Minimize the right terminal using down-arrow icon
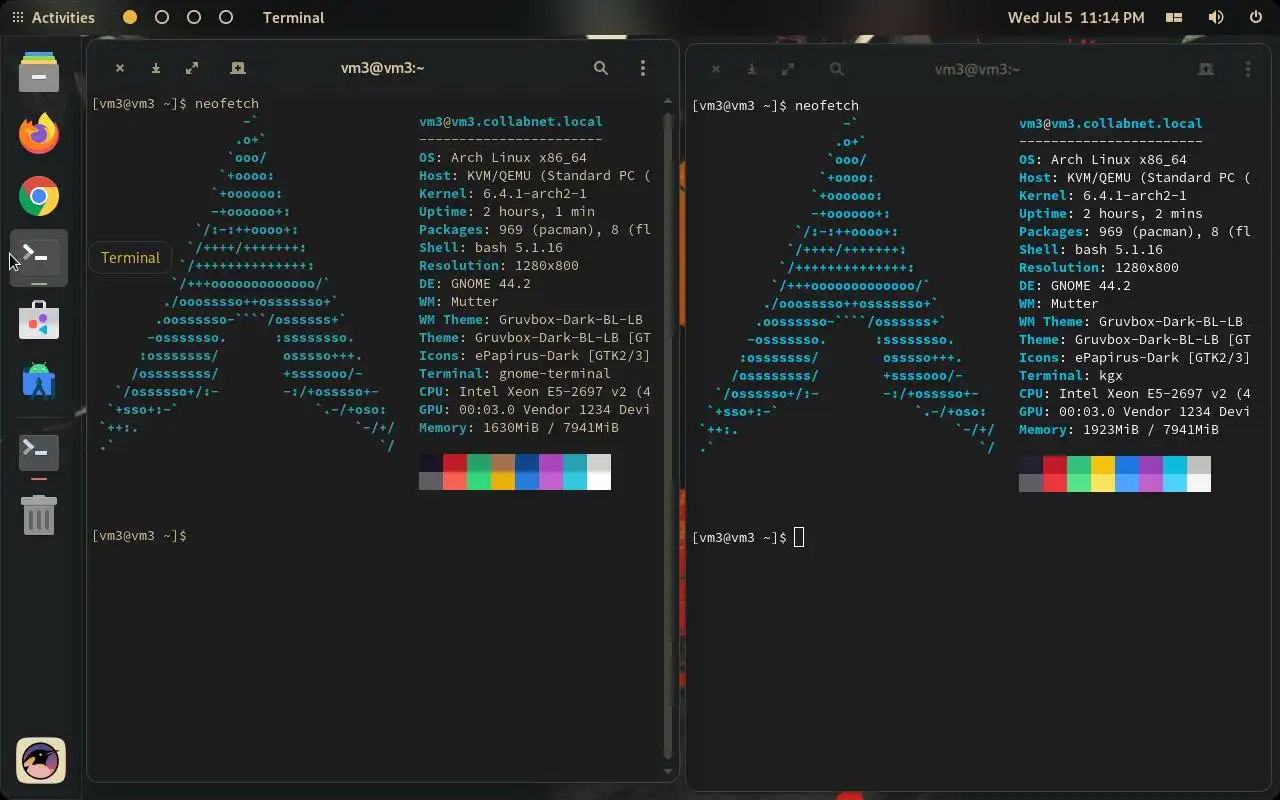This screenshot has width=1280, height=800. pyautogui.click(x=752, y=69)
